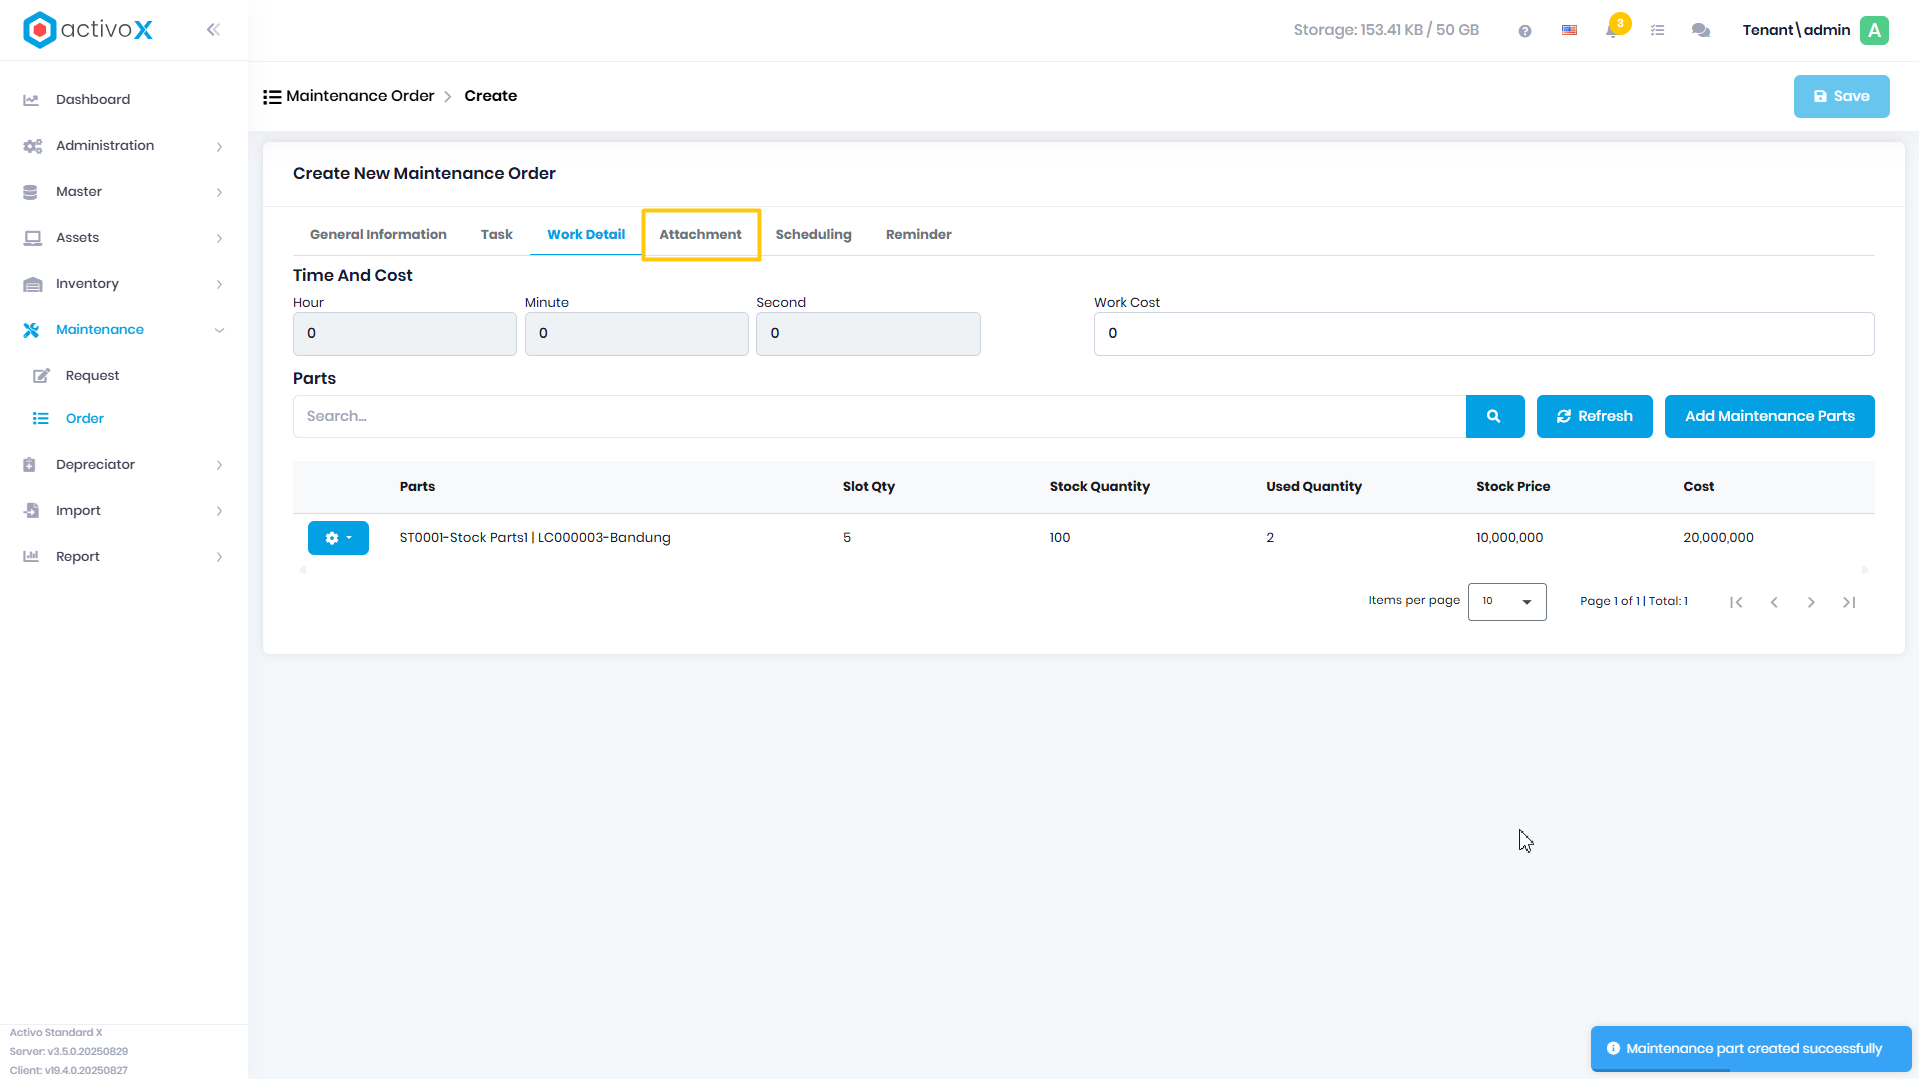Click the Slot Qty column header

(868, 487)
